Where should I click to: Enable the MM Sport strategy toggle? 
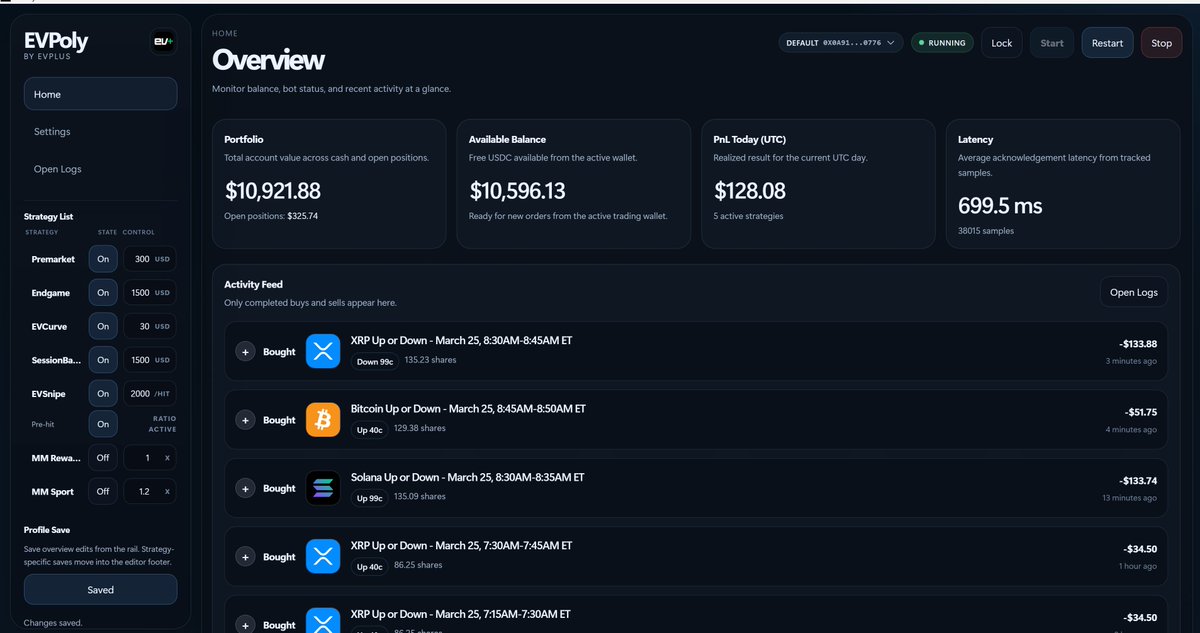103,491
